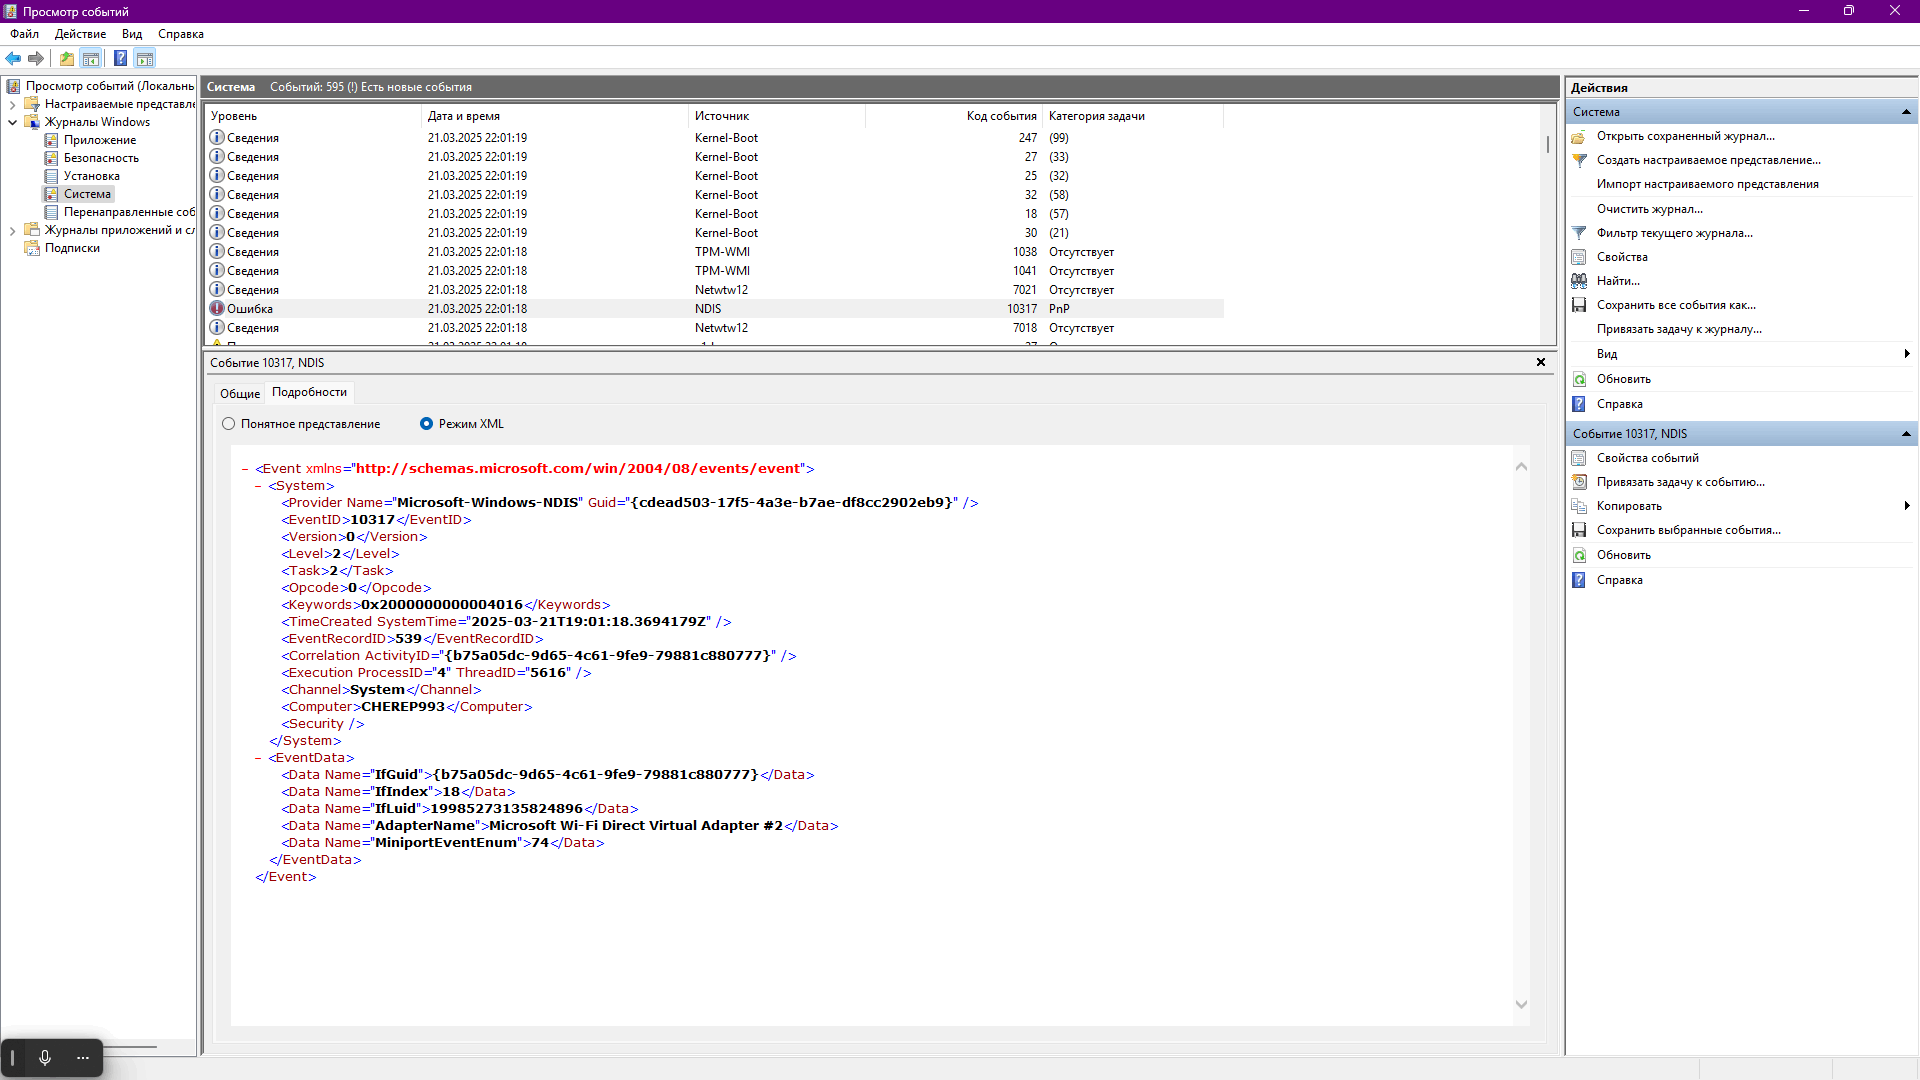Viewport: 1920px width, 1080px height.
Task: Click Сохранить выбранные события... action text
Action: [x=1689, y=530]
